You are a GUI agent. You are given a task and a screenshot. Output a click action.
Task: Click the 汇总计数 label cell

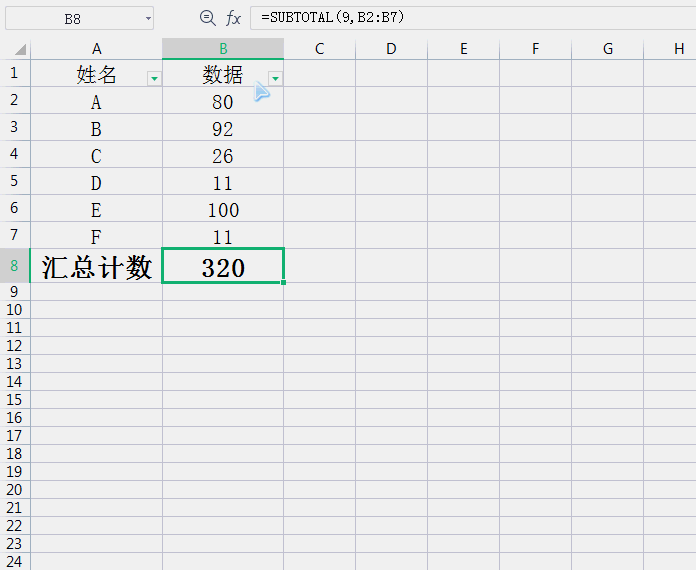[96, 266]
